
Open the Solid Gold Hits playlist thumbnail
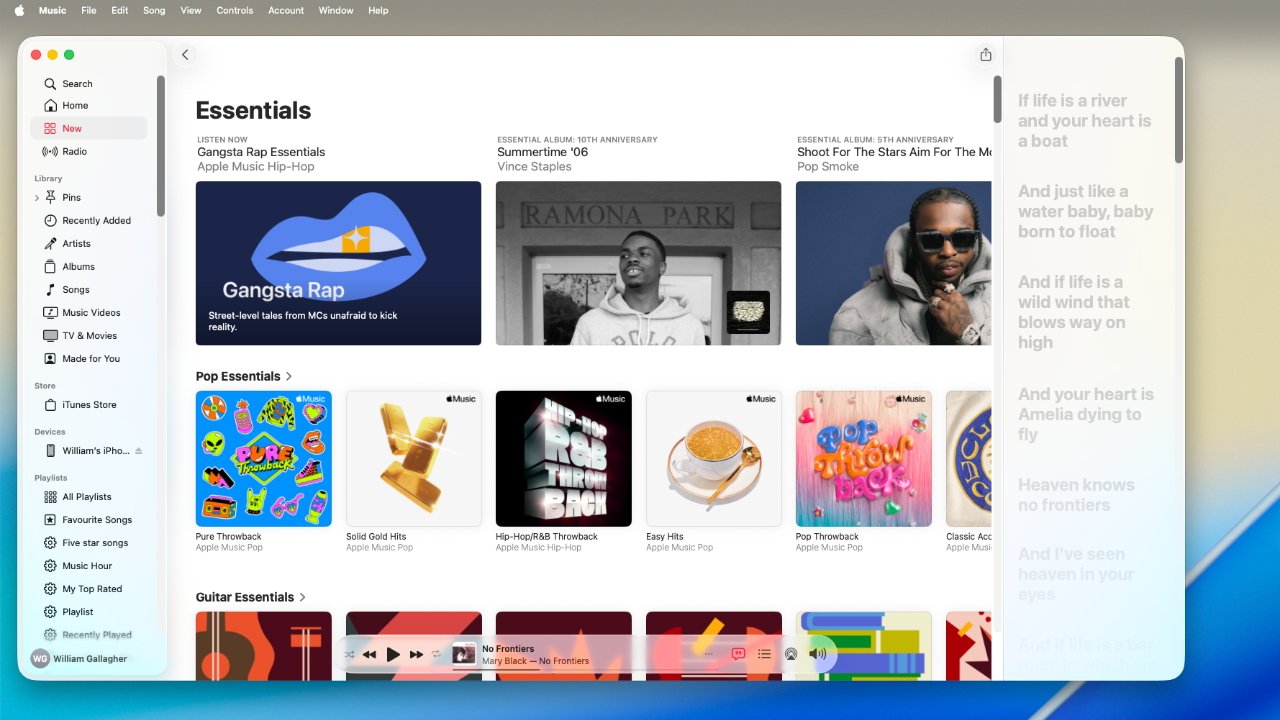(x=413, y=458)
